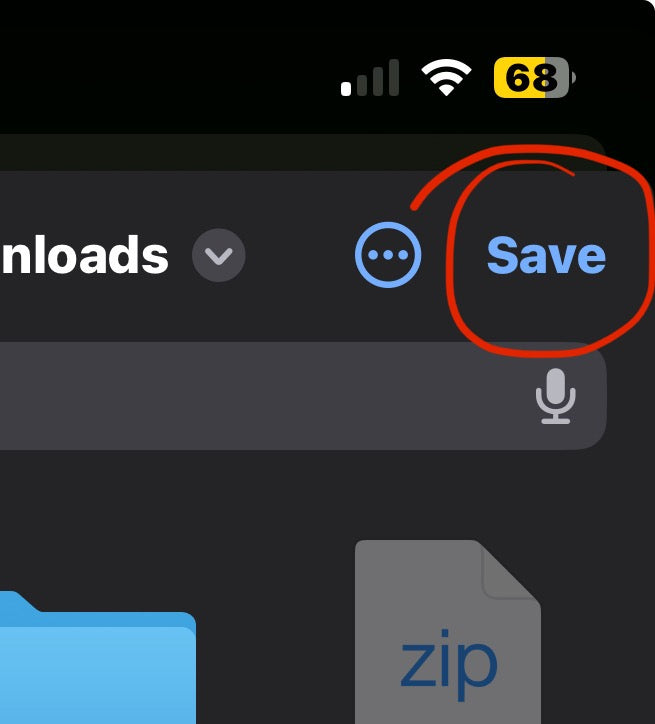Tap the folder tab on the blue folder
655x724 pixels.
point(16,602)
